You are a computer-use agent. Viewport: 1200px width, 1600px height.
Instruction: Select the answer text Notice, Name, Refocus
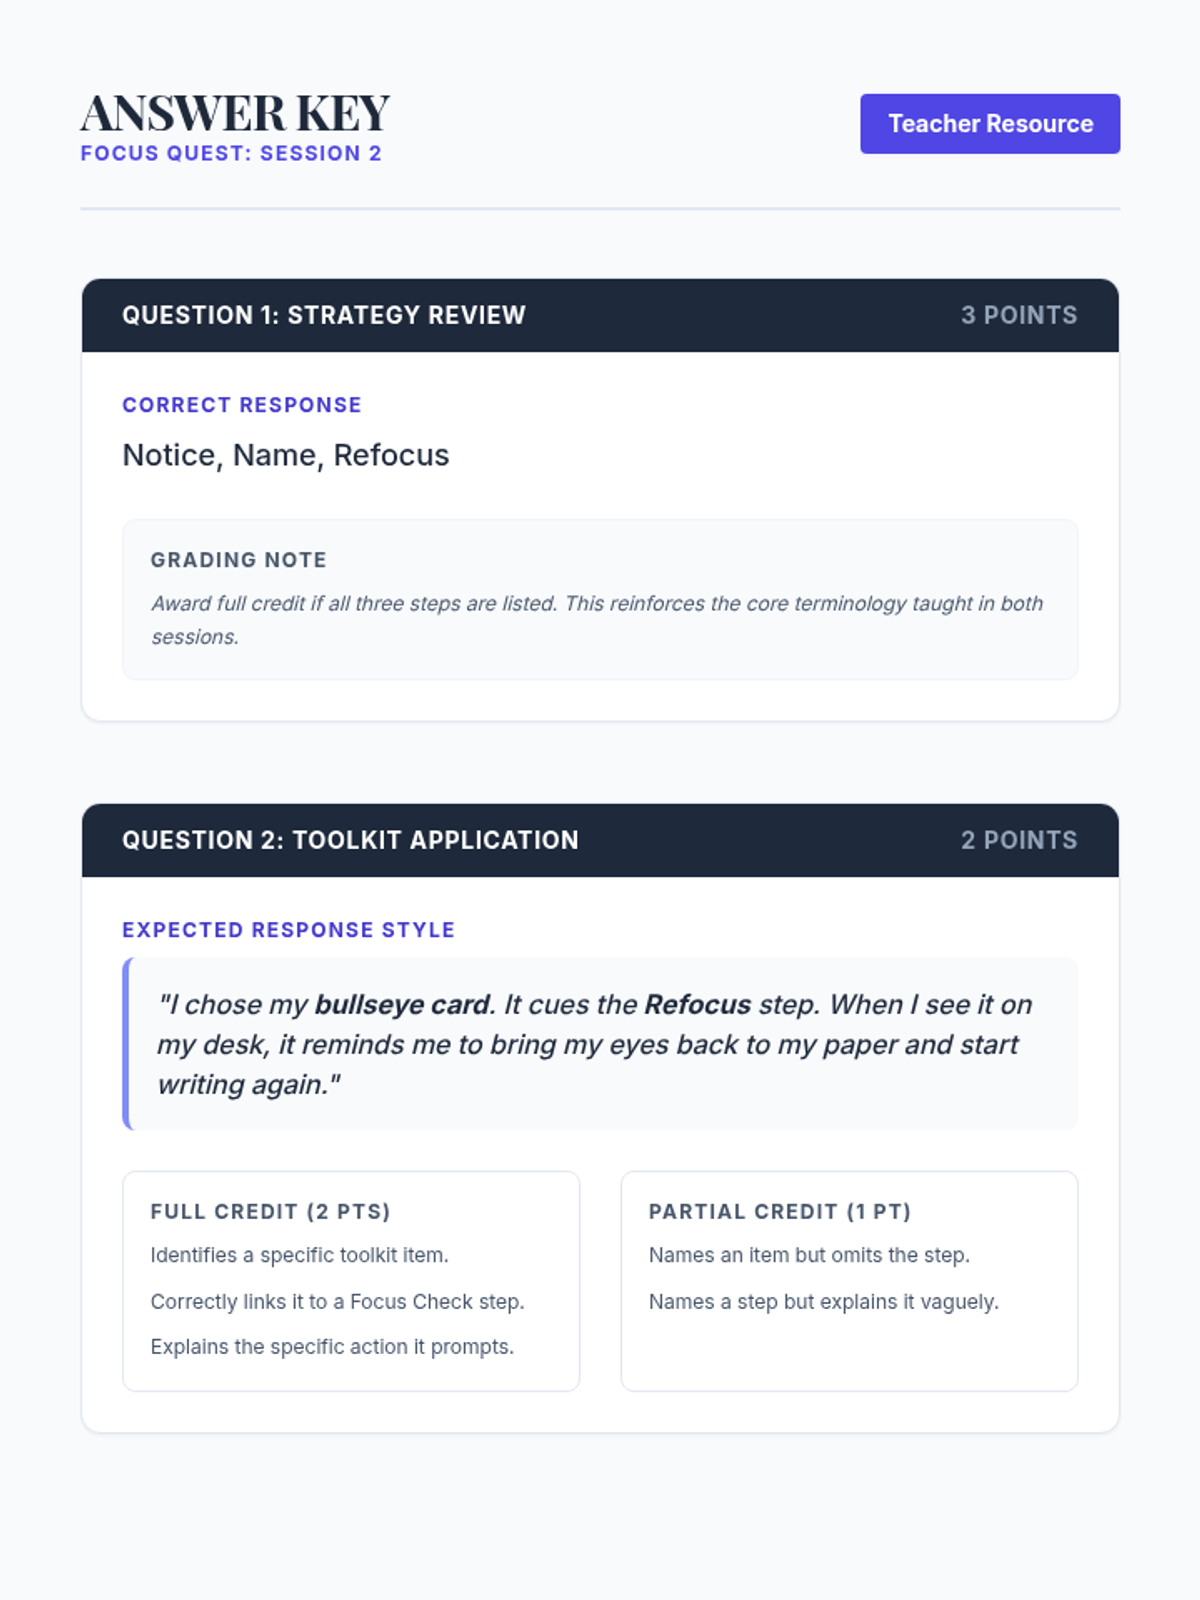(286, 455)
